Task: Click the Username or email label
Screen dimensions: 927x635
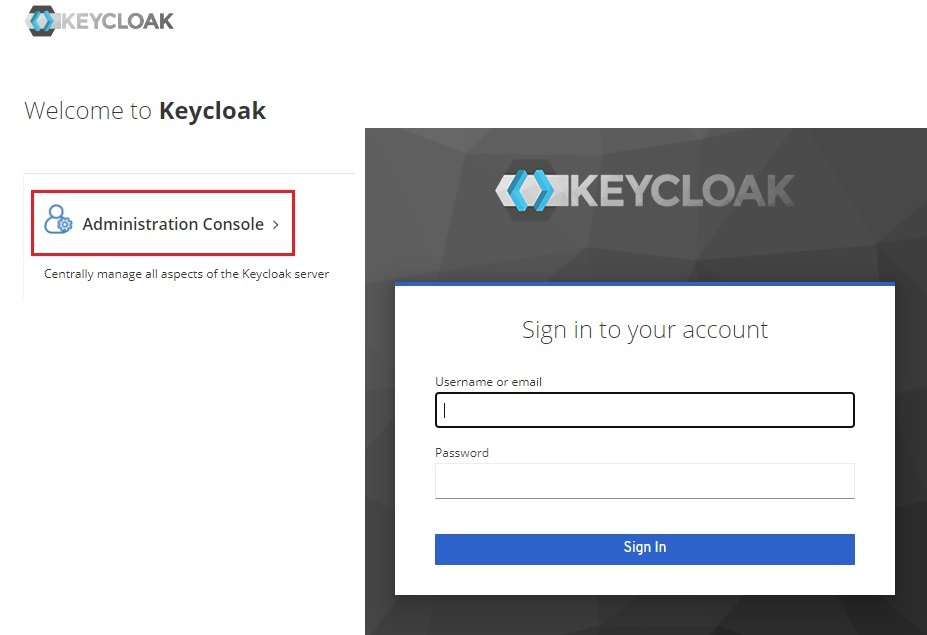Action: point(488,381)
